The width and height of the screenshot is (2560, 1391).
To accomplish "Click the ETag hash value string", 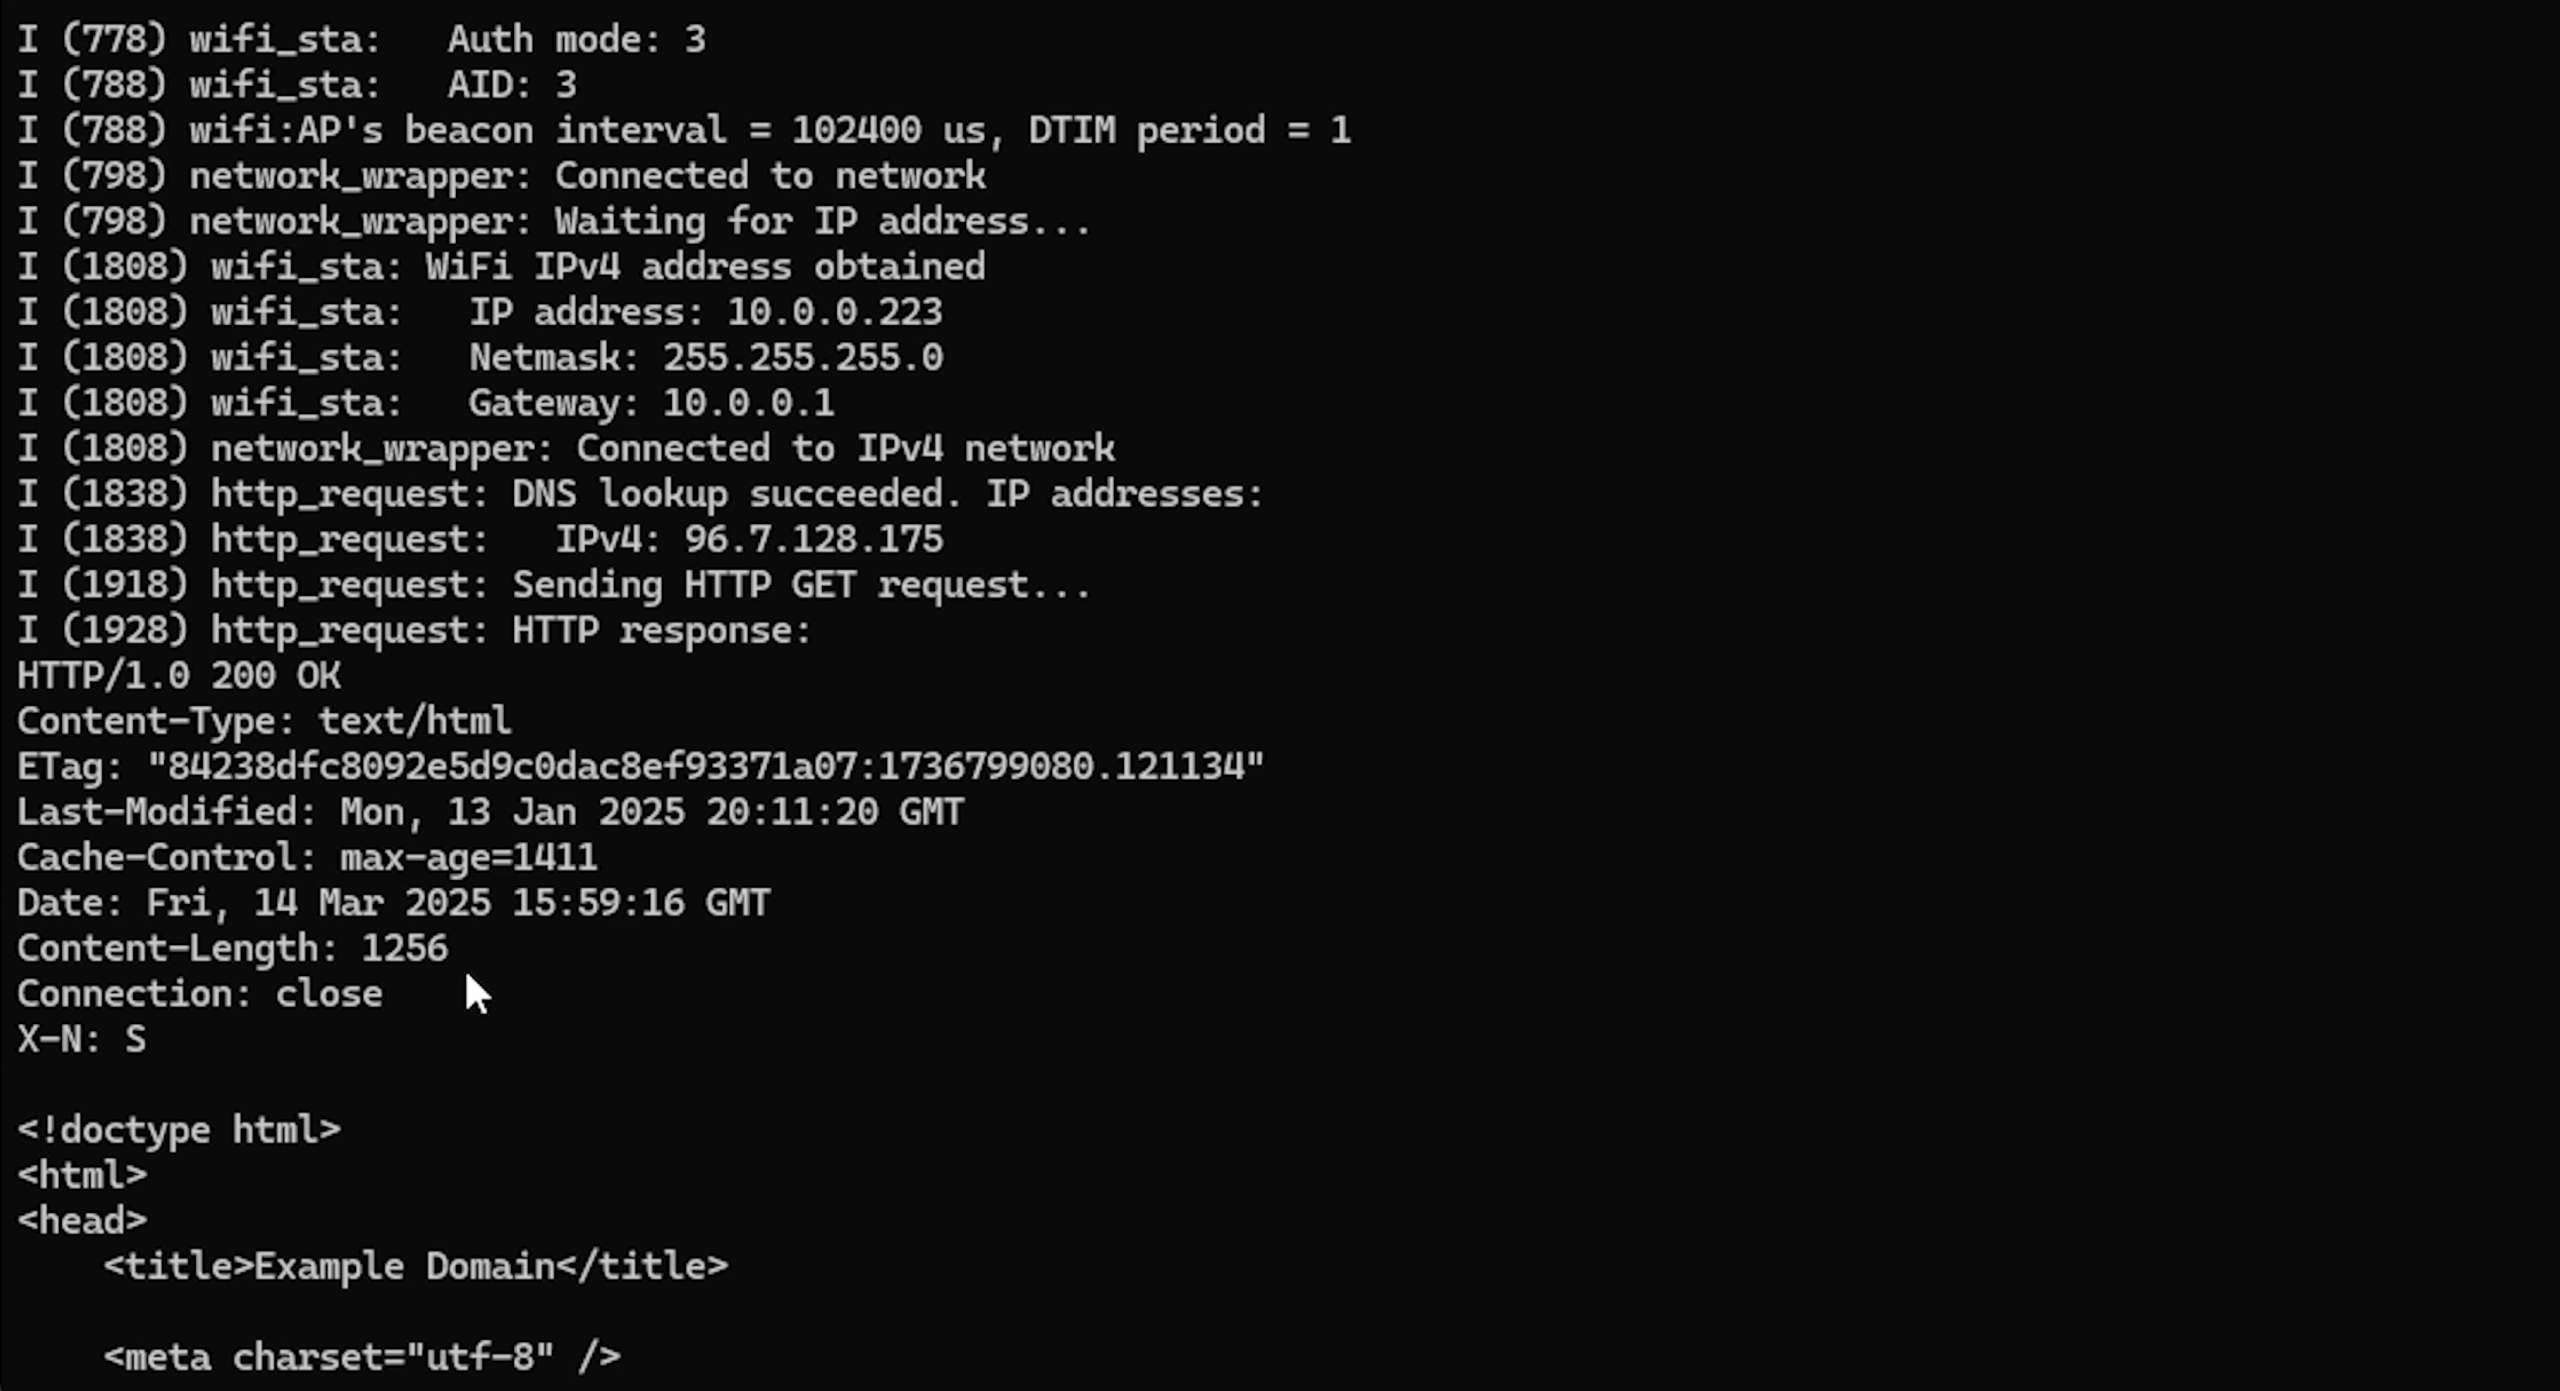I will coord(705,767).
